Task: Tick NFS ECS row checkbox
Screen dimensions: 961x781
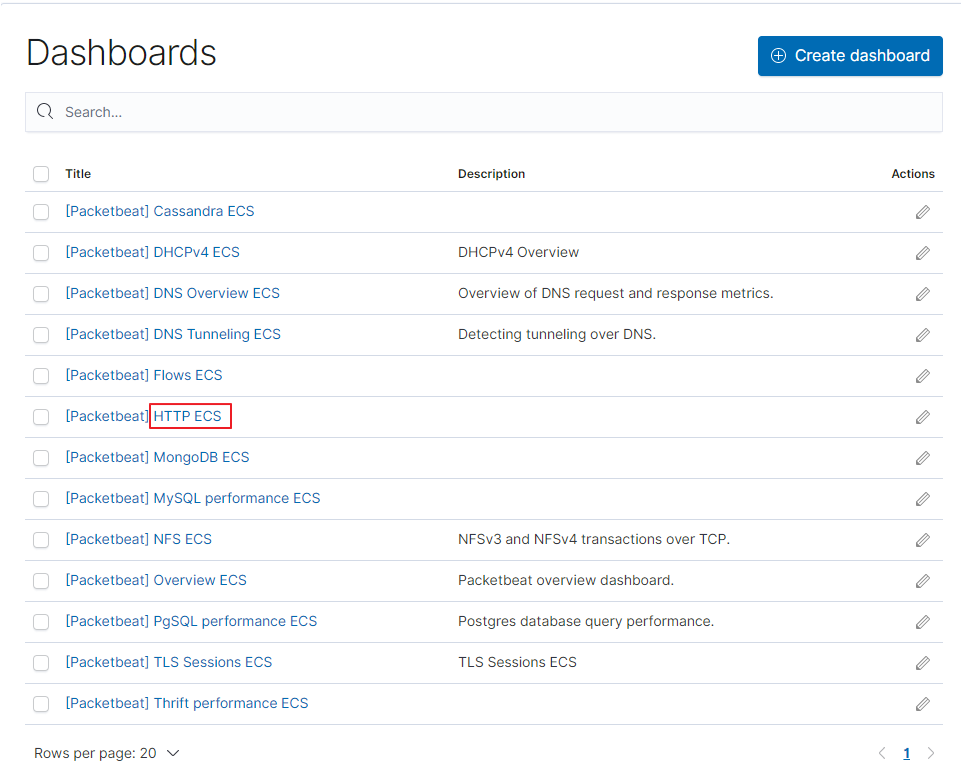Action: pyautogui.click(x=41, y=540)
